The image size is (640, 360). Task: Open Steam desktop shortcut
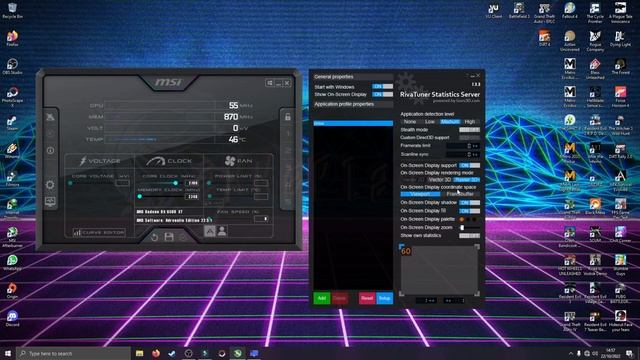coord(12,122)
